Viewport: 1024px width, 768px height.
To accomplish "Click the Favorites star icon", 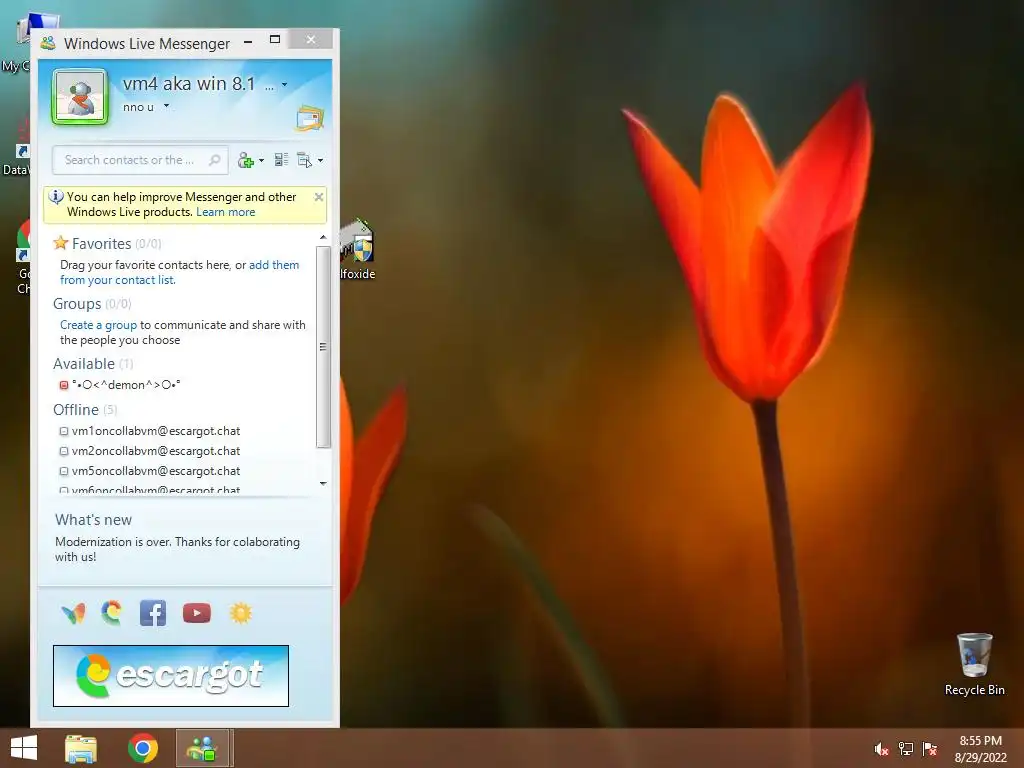I will pos(61,243).
